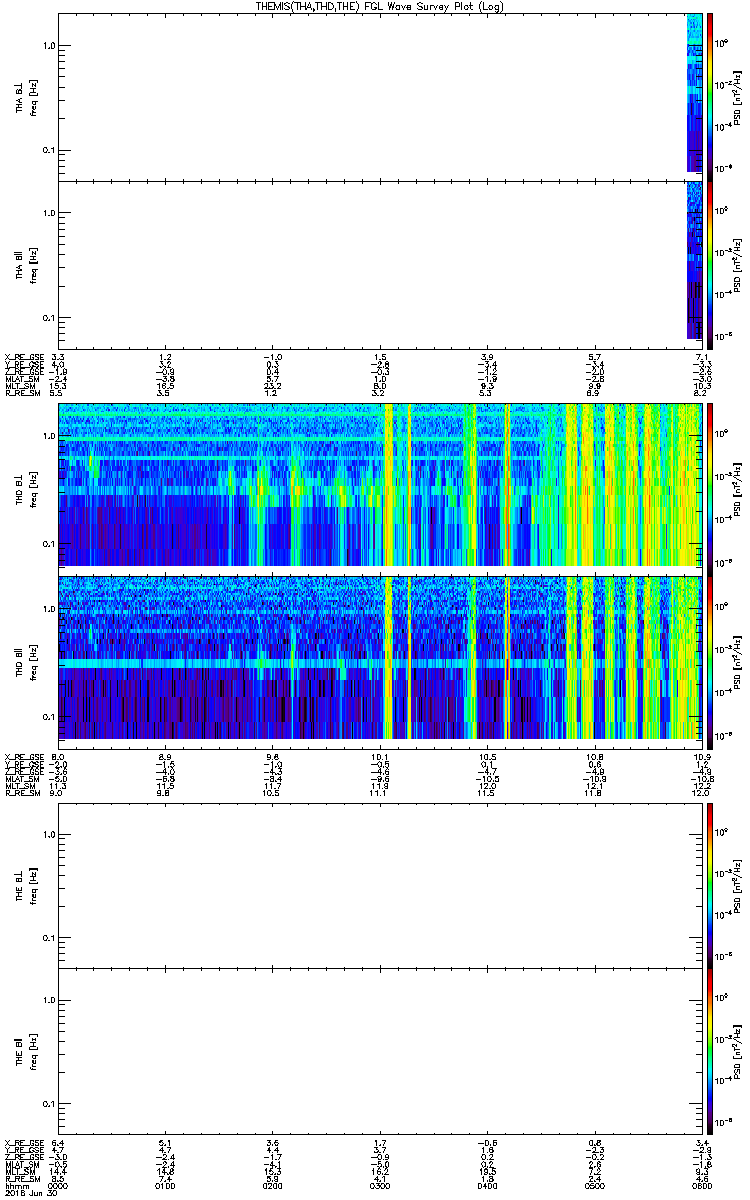The height and width of the screenshot is (1200, 750).
Task: Click the 0600 time label
Action: pos(703,1185)
